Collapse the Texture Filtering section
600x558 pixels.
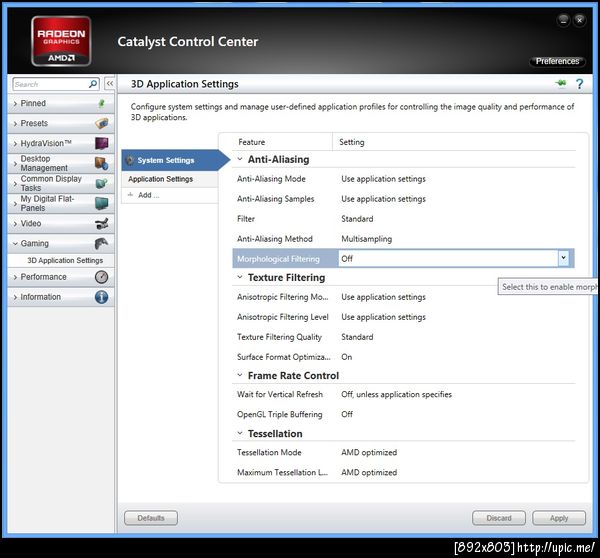coord(240,277)
